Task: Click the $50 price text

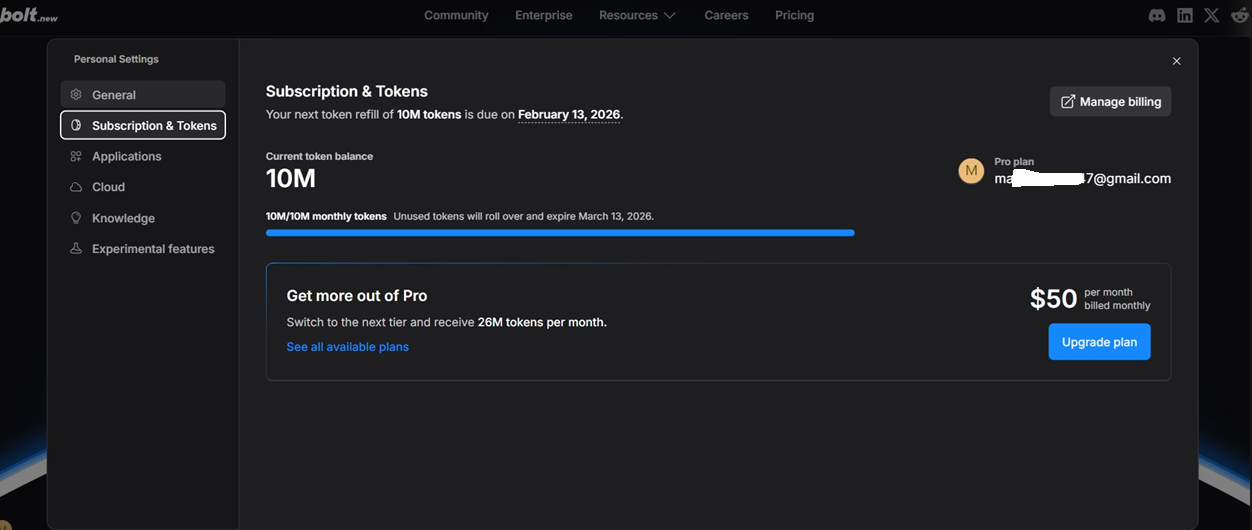Action: point(1053,299)
